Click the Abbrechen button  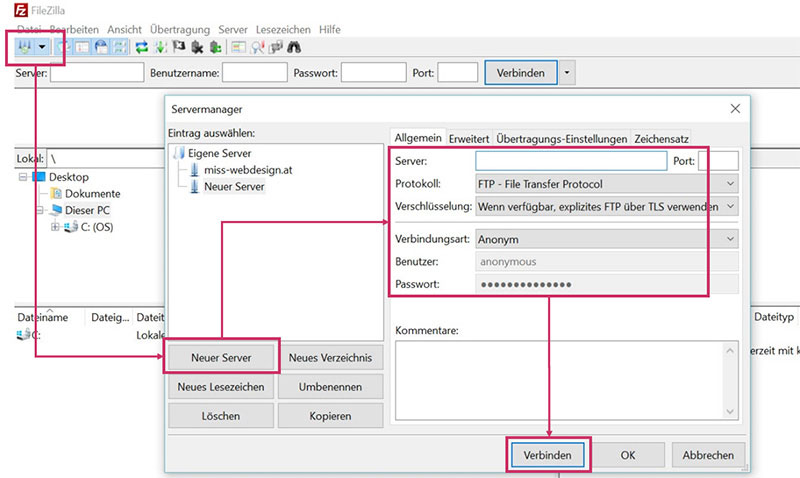tap(708, 455)
